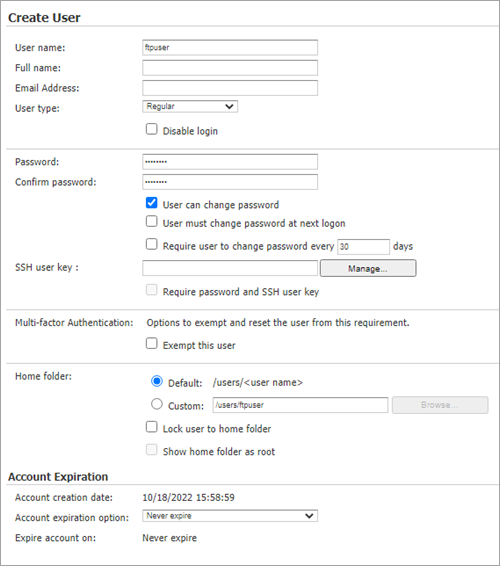Viewport: 500px width, 566px height.
Task: Enable Lock user to home folder
Action: coord(152,427)
